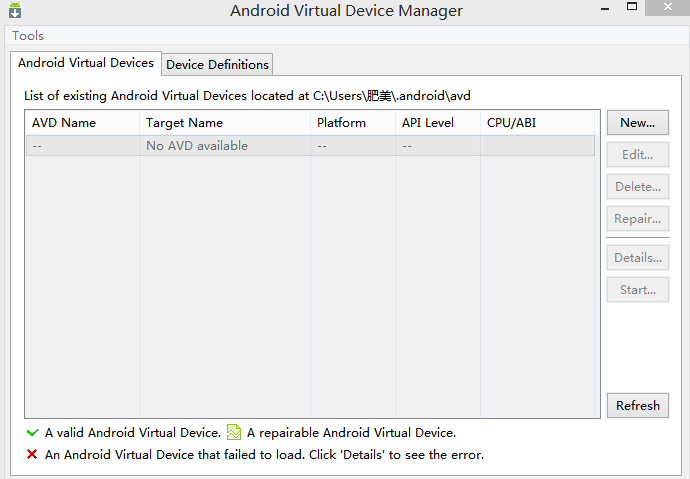This screenshot has width=690, height=479.
Task: Click the red X failed-to-load icon
Action: tap(33, 455)
